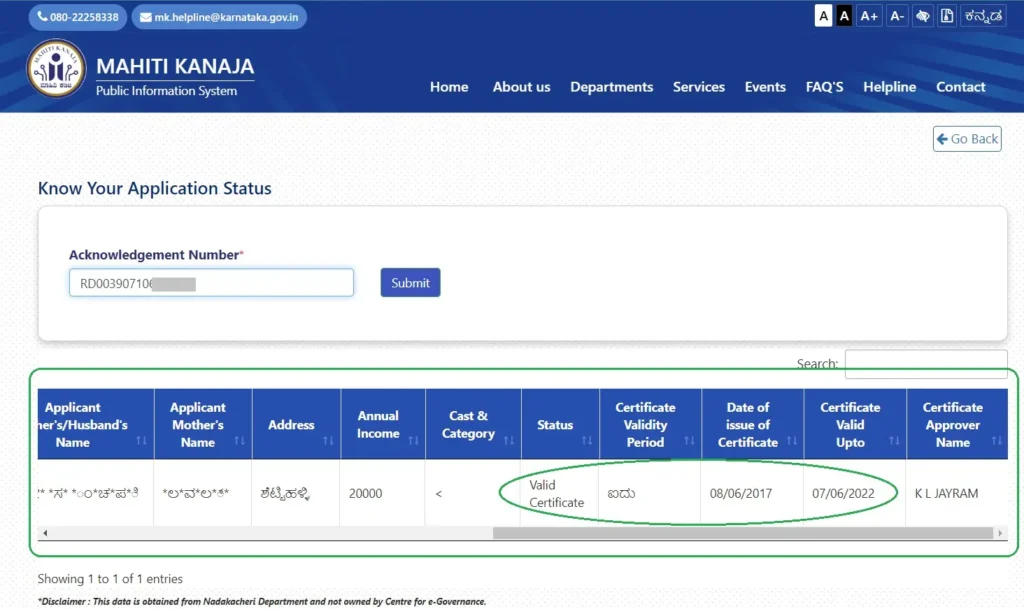
Task: Open the About us menu item
Action: coord(521,87)
